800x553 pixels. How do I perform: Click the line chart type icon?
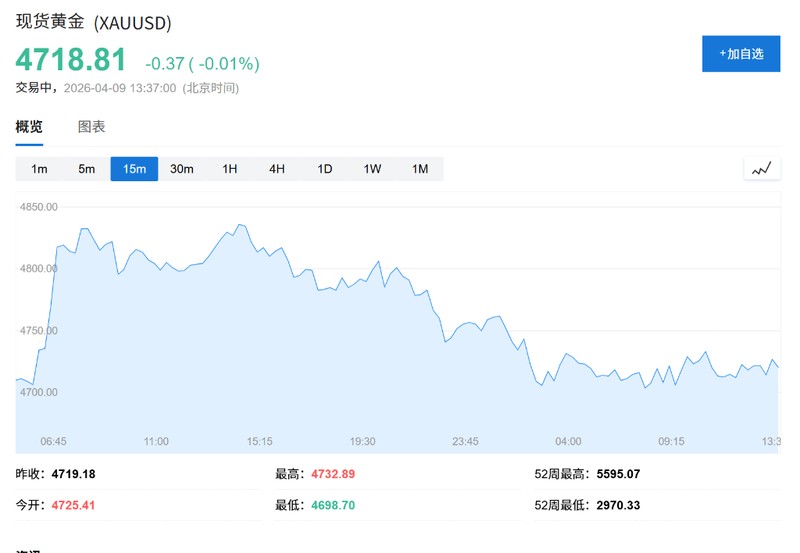click(762, 168)
